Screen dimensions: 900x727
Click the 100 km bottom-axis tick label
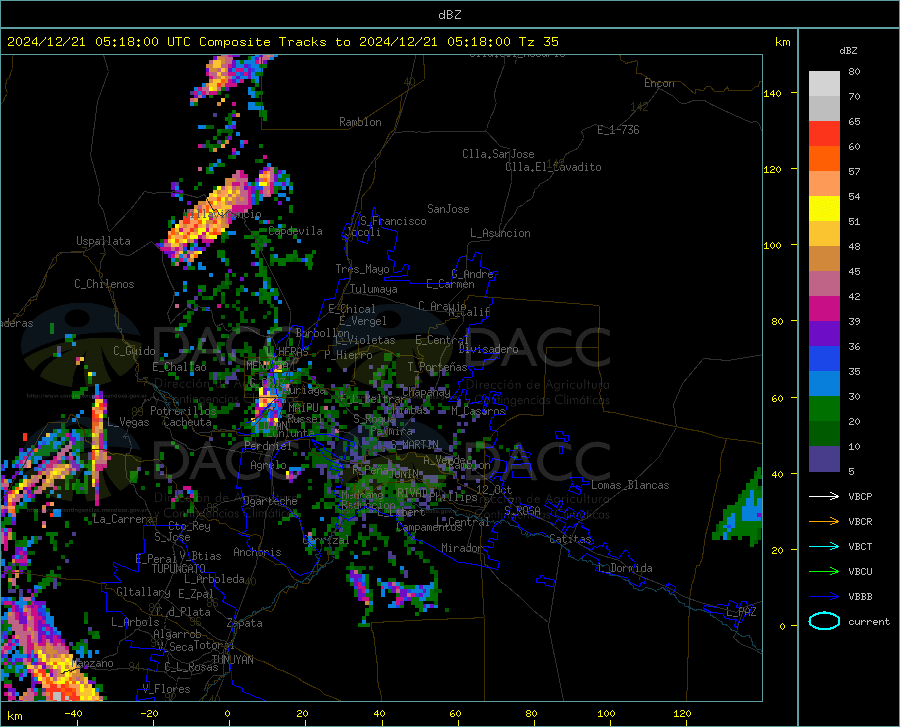[606, 714]
